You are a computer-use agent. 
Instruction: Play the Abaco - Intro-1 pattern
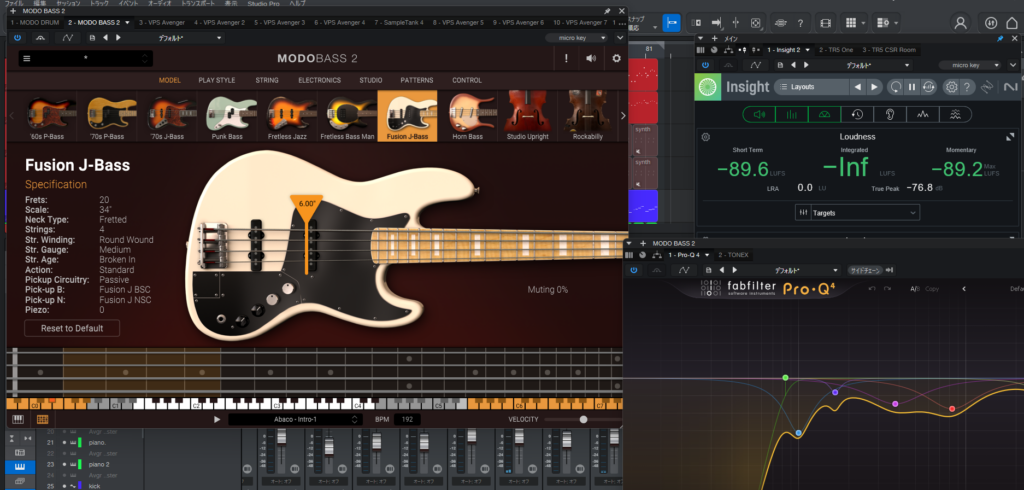tap(217, 419)
